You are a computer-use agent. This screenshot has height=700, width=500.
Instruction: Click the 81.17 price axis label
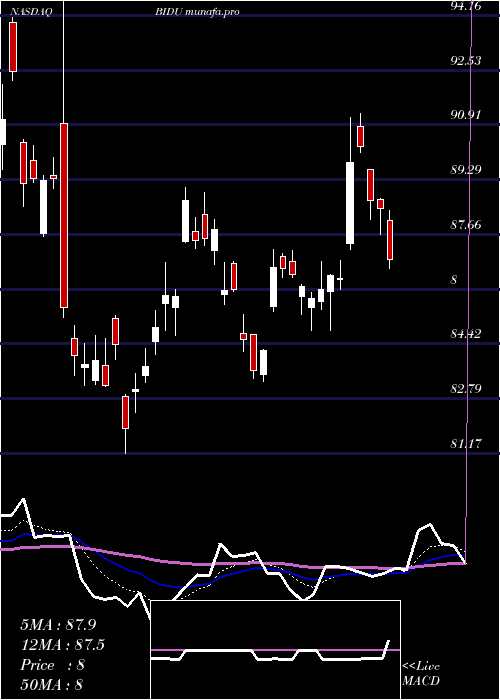click(x=466, y=443)
